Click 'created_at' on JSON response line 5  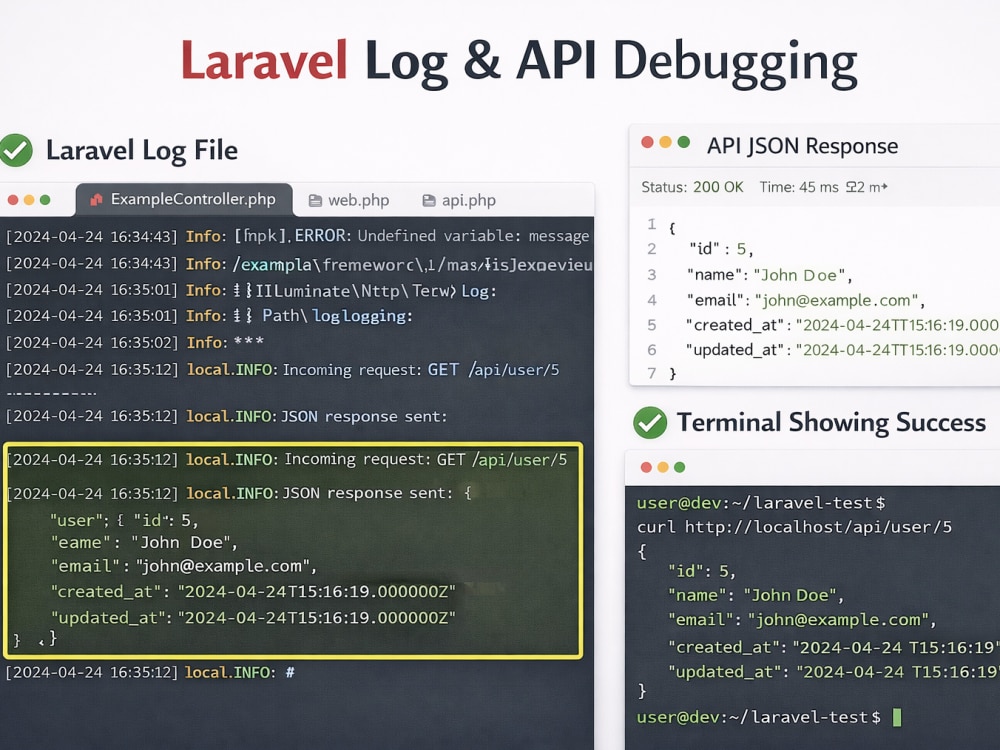tap(842, 325)
